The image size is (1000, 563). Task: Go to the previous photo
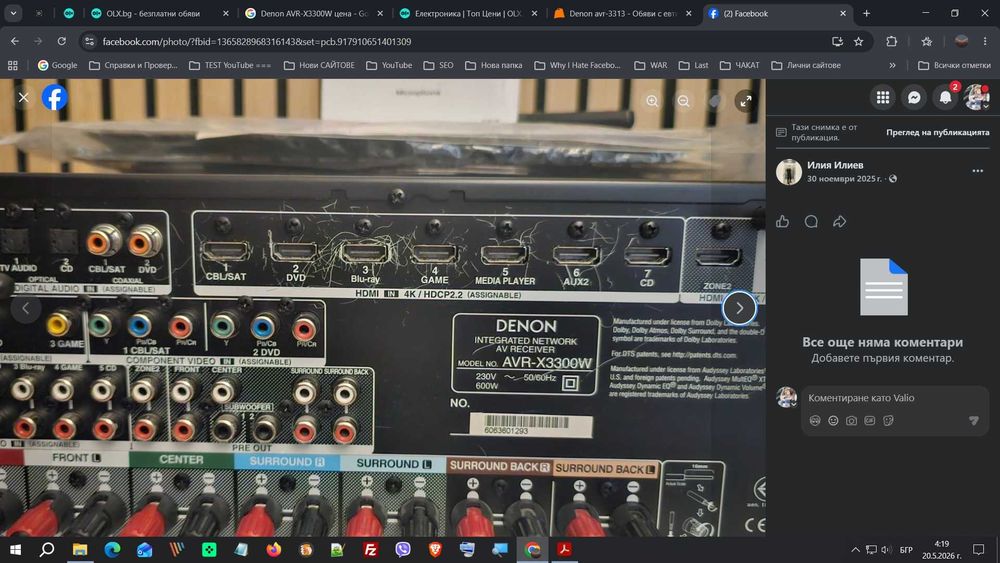click(x=26, y=308)
